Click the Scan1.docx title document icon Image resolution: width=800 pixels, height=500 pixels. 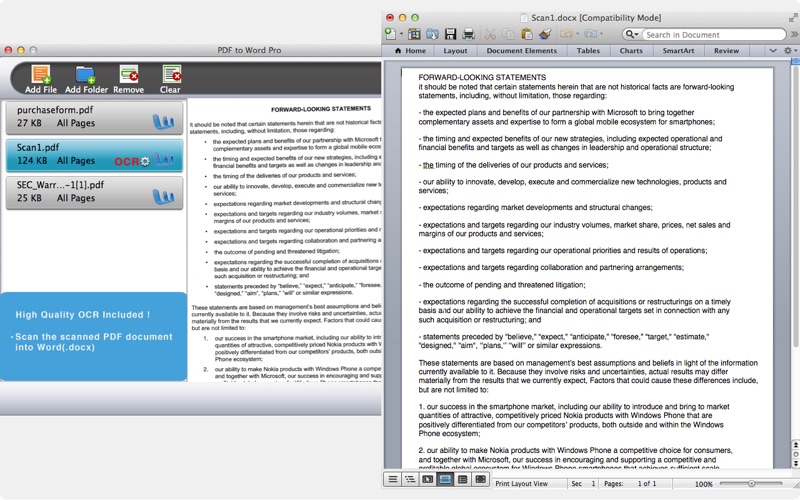pos(524,18)
